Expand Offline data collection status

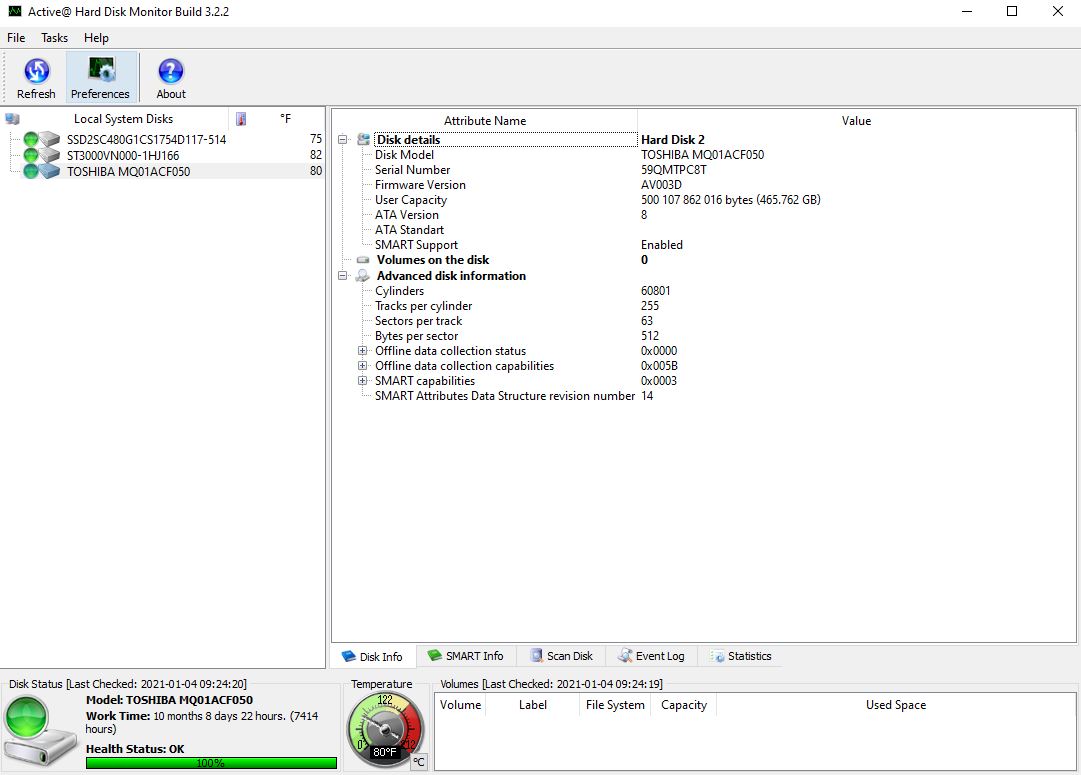click(363, 351)
